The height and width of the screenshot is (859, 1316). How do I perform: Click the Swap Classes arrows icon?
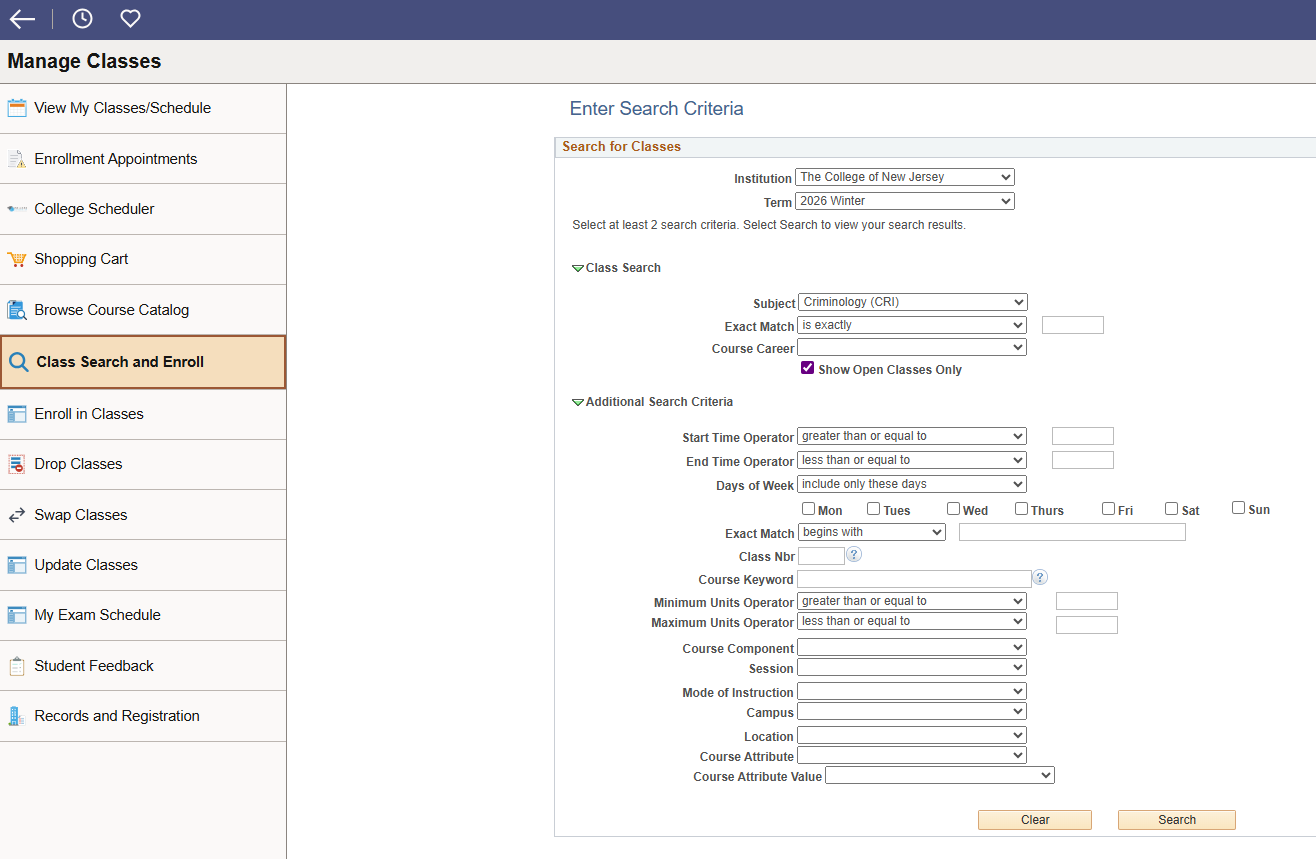coord(17,515)
